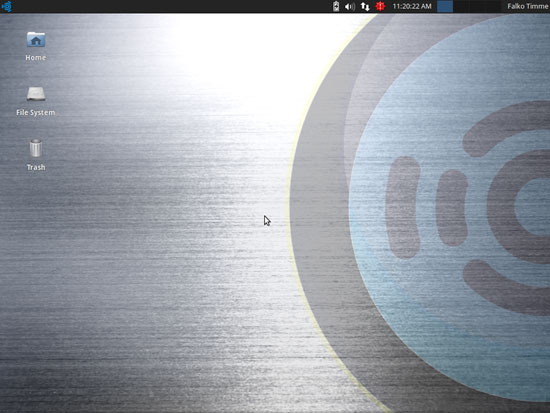The height and width of the screenshot is (413, 550).
Task: Click the "File System" desktop label
Action: pos(36,113)
